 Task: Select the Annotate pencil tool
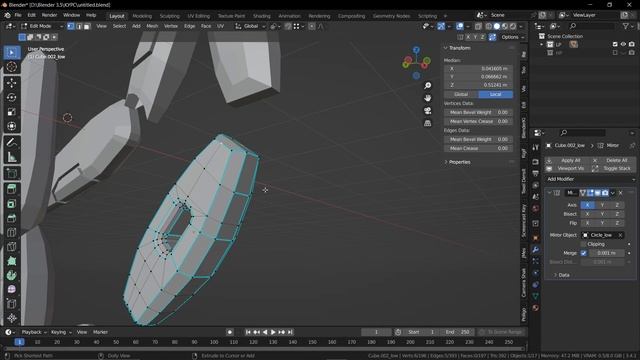coord(11,142)
